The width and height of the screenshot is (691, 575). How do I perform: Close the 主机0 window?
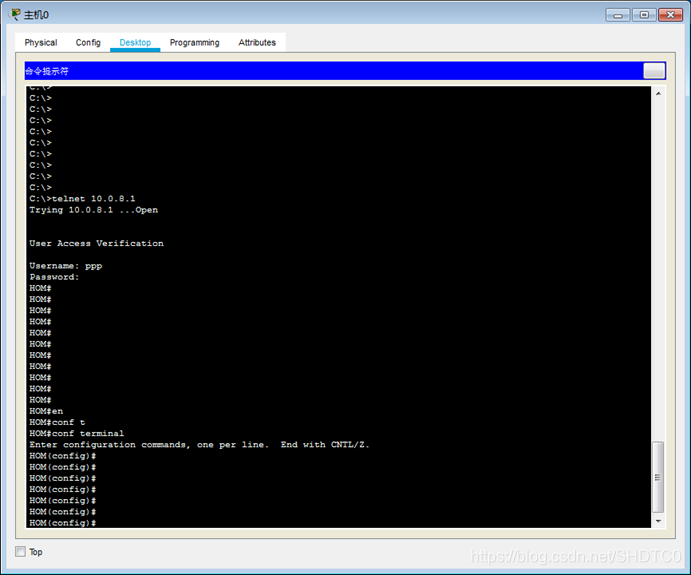click(x=670, y=15)
